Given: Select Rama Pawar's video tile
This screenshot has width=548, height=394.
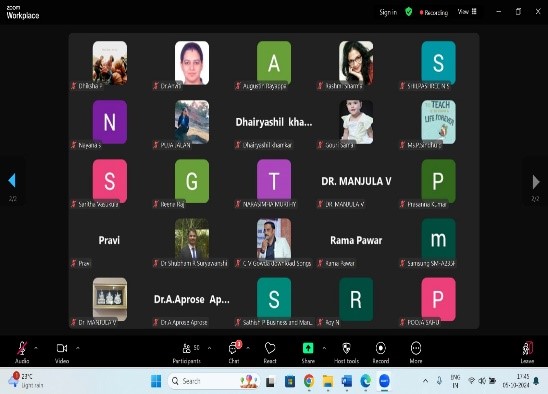Looking at the screenshot, I should coord(356,241).
